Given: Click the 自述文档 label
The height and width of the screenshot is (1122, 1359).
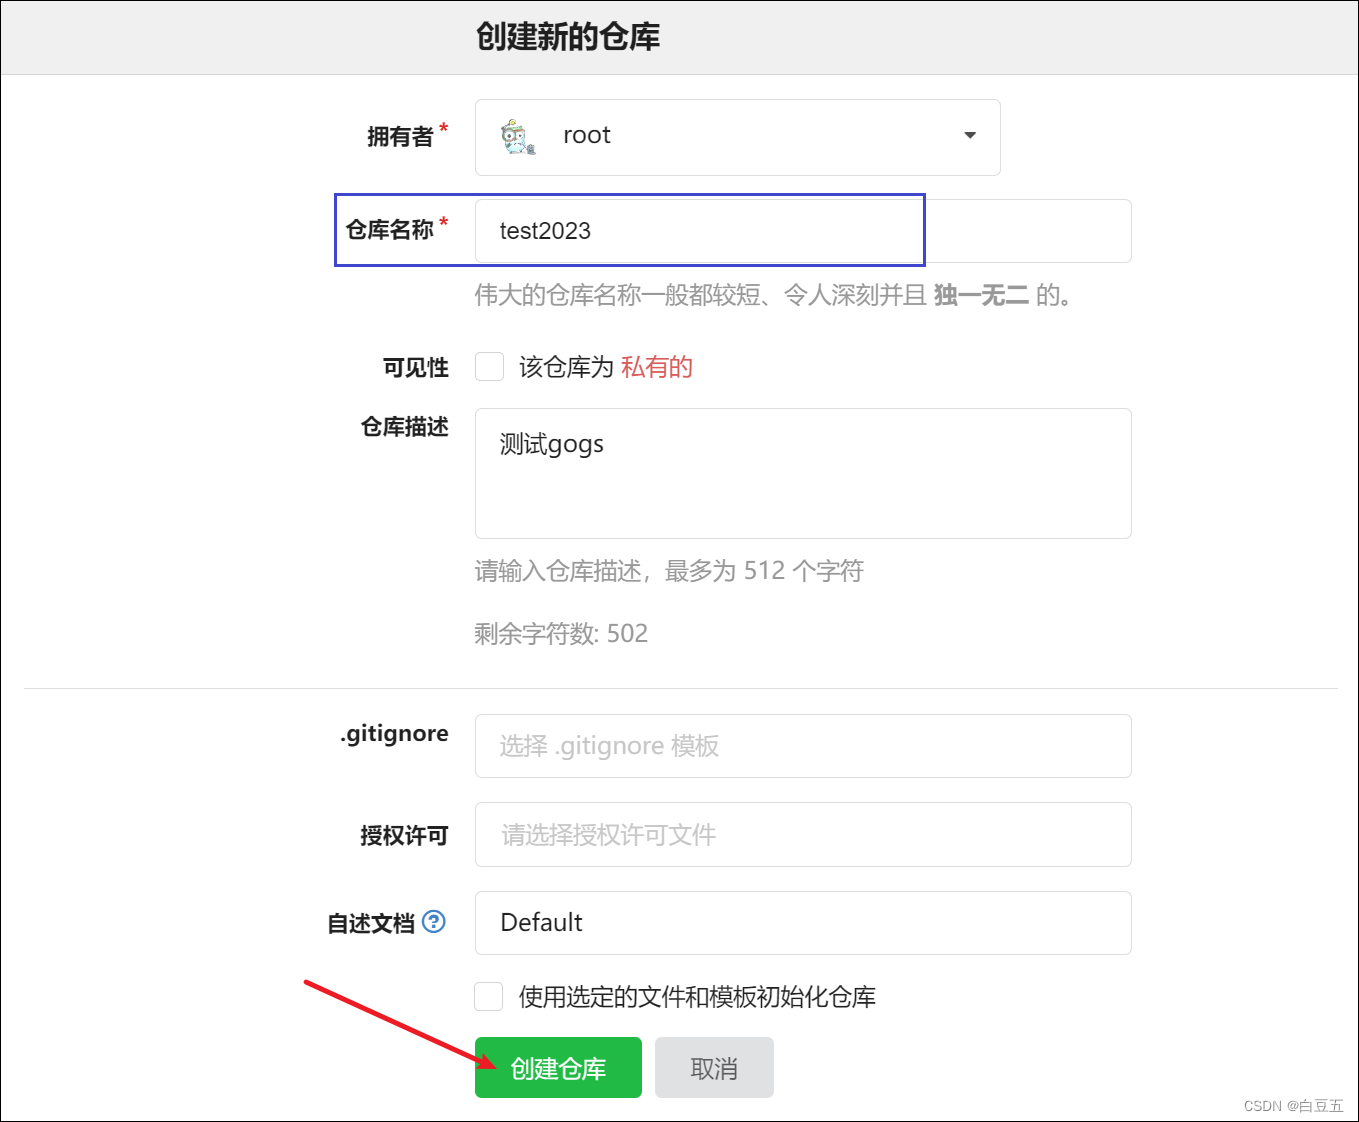Looking at the screenshot, I should pos(371,923).
